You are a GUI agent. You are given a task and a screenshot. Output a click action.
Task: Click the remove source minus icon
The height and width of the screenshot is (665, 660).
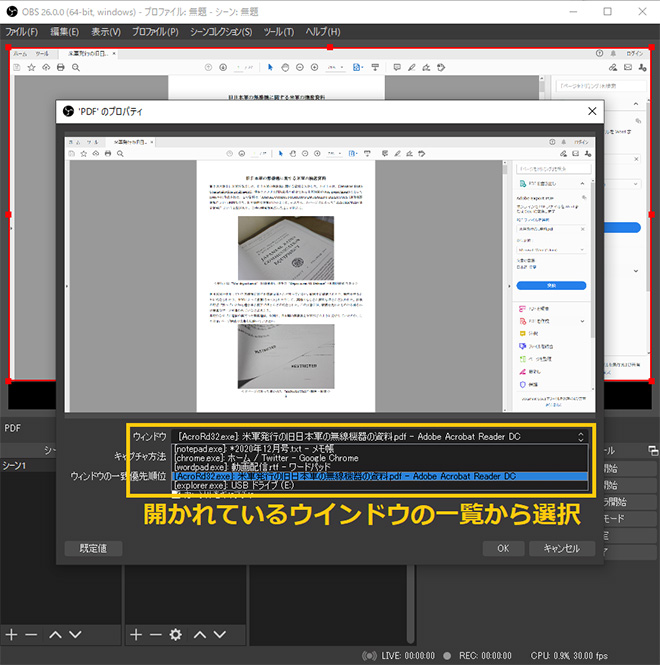click(x=155, y=634)
